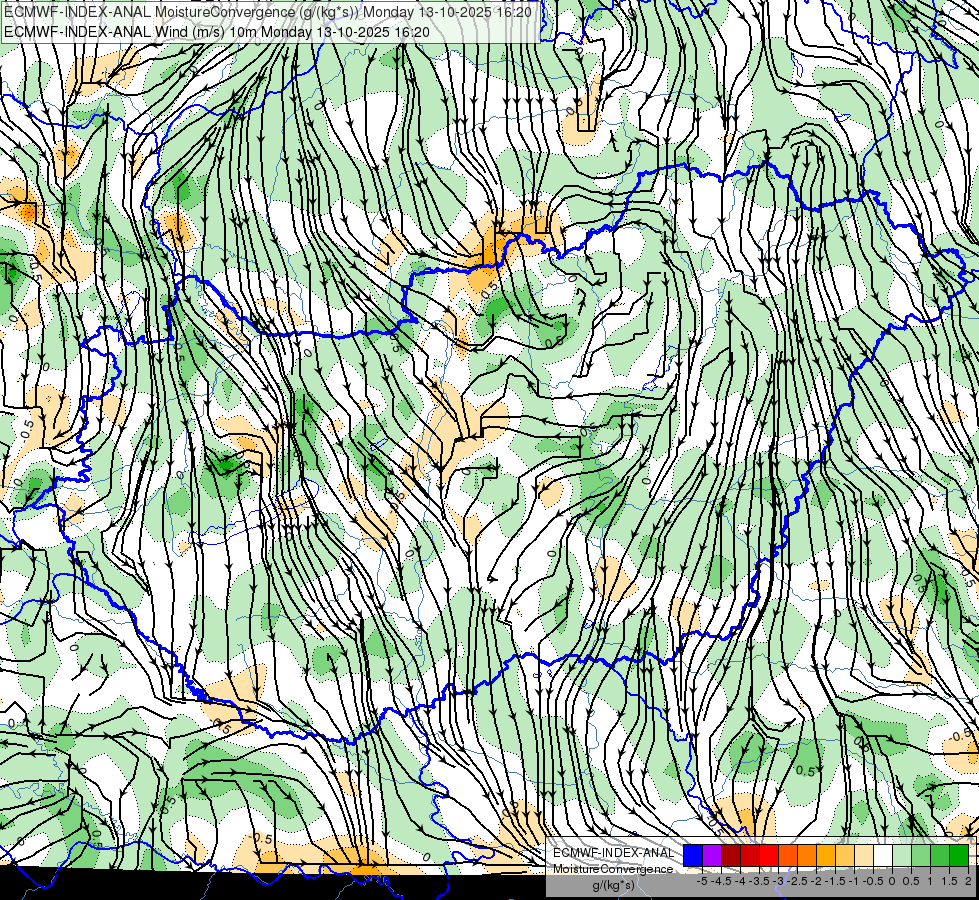Select the ECMWF-INDEX-ANAL legend heading

(x=614, y=853)
